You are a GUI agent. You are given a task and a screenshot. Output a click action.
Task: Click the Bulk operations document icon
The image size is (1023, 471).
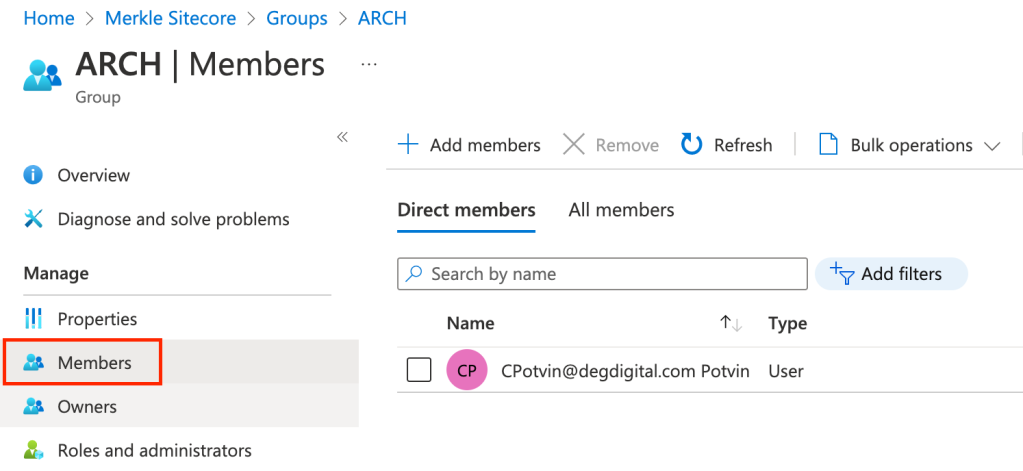coord(828,144)
